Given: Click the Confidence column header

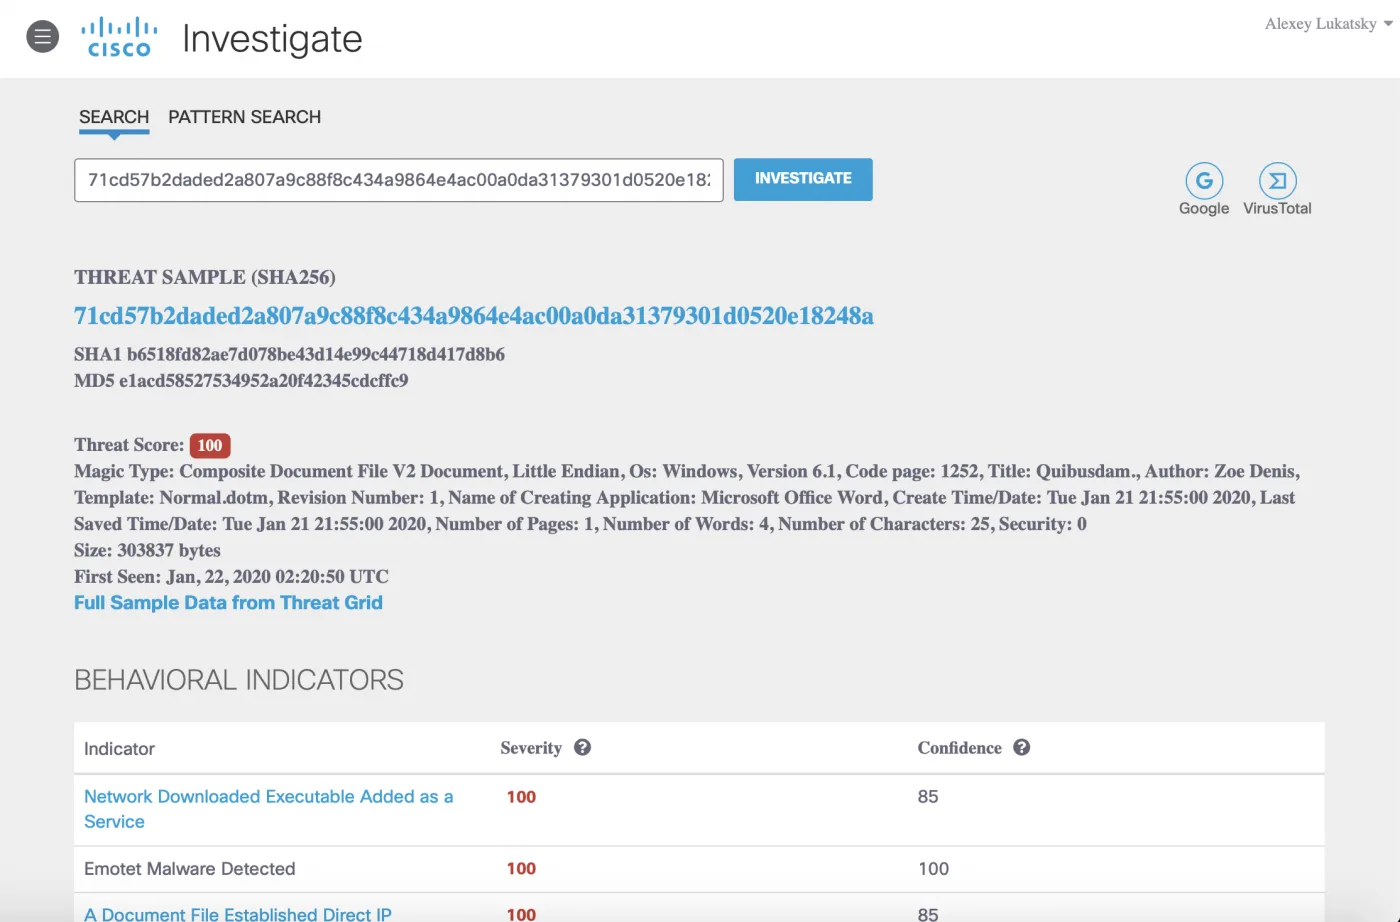Looking at the screenshot, I should 959,748.
